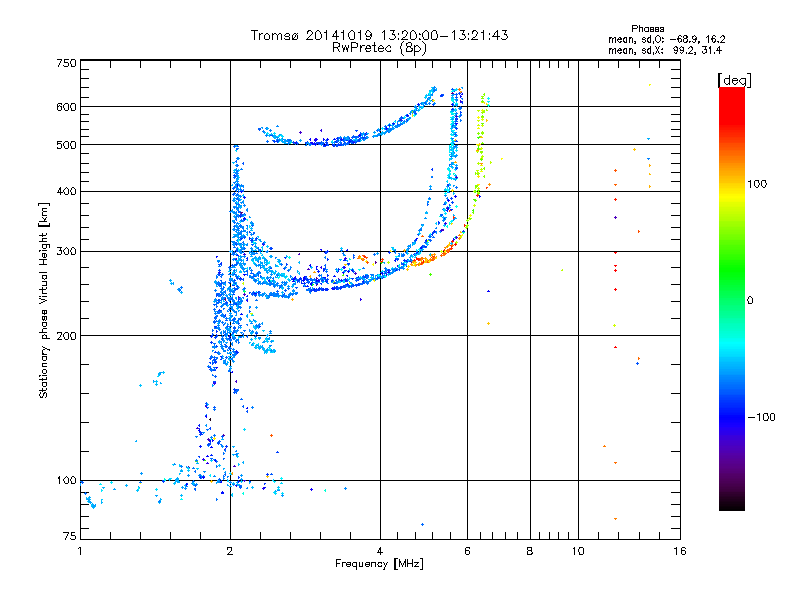Click the y-axis tick label '200'
This screenshot has width=800, height=600.
click(66, 336)
